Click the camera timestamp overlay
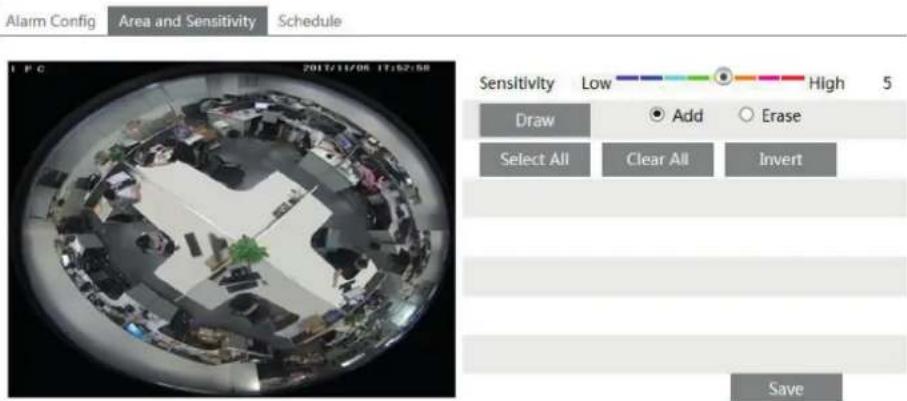This screenshot has height=401, width=907. point(367,67)
